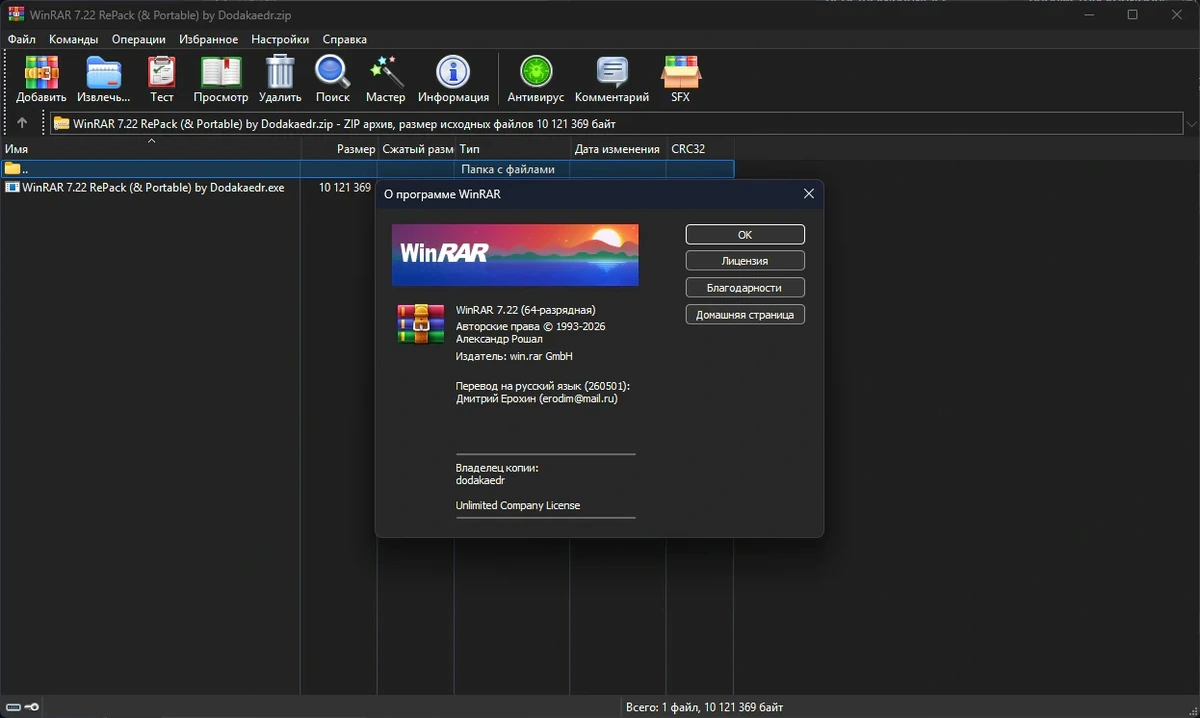Click the 'Издатель: win.rar GmbH' text
This screenshot has width=1200, height=718.
click(514, 356)
